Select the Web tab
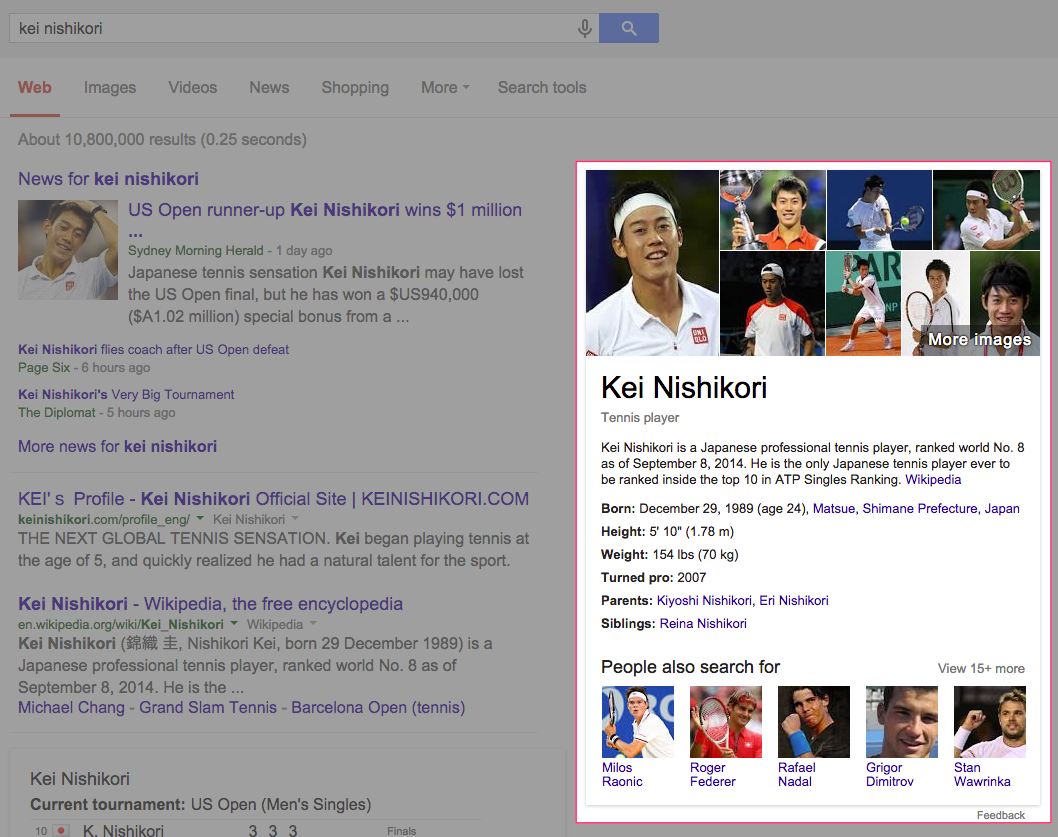1058x837 pixels. click(x=34, y=88)
